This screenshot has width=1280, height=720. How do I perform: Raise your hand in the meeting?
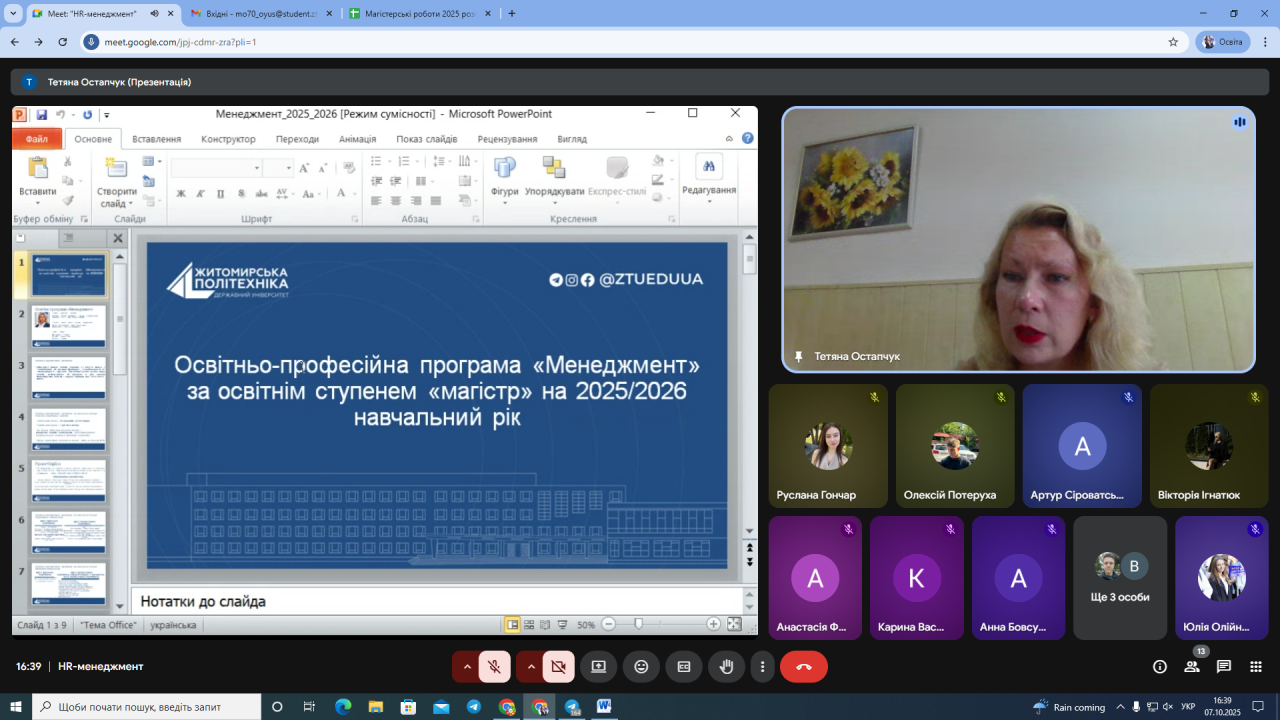click(x=727, y=667)
